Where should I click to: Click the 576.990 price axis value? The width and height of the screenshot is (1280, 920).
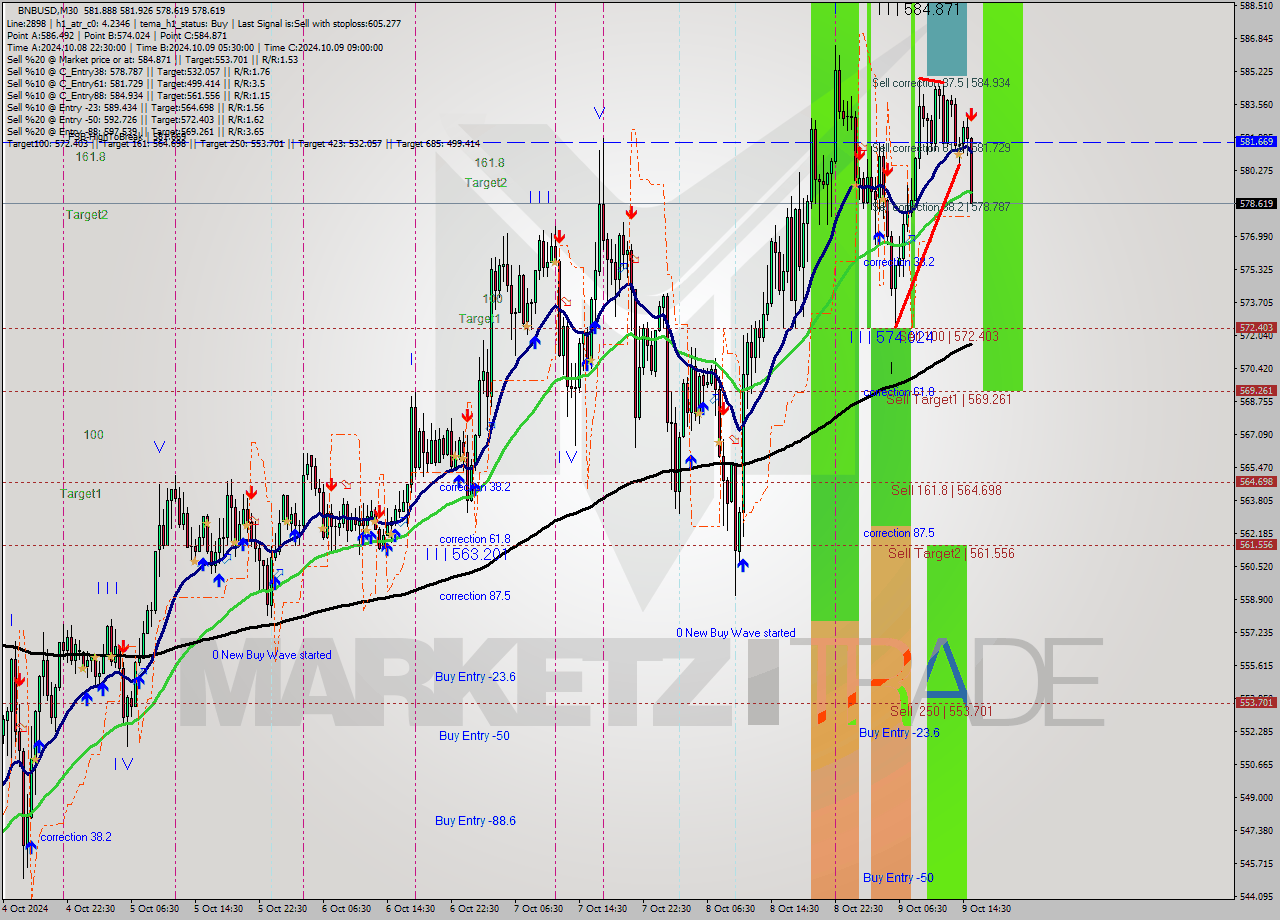tap(1257, 237)
